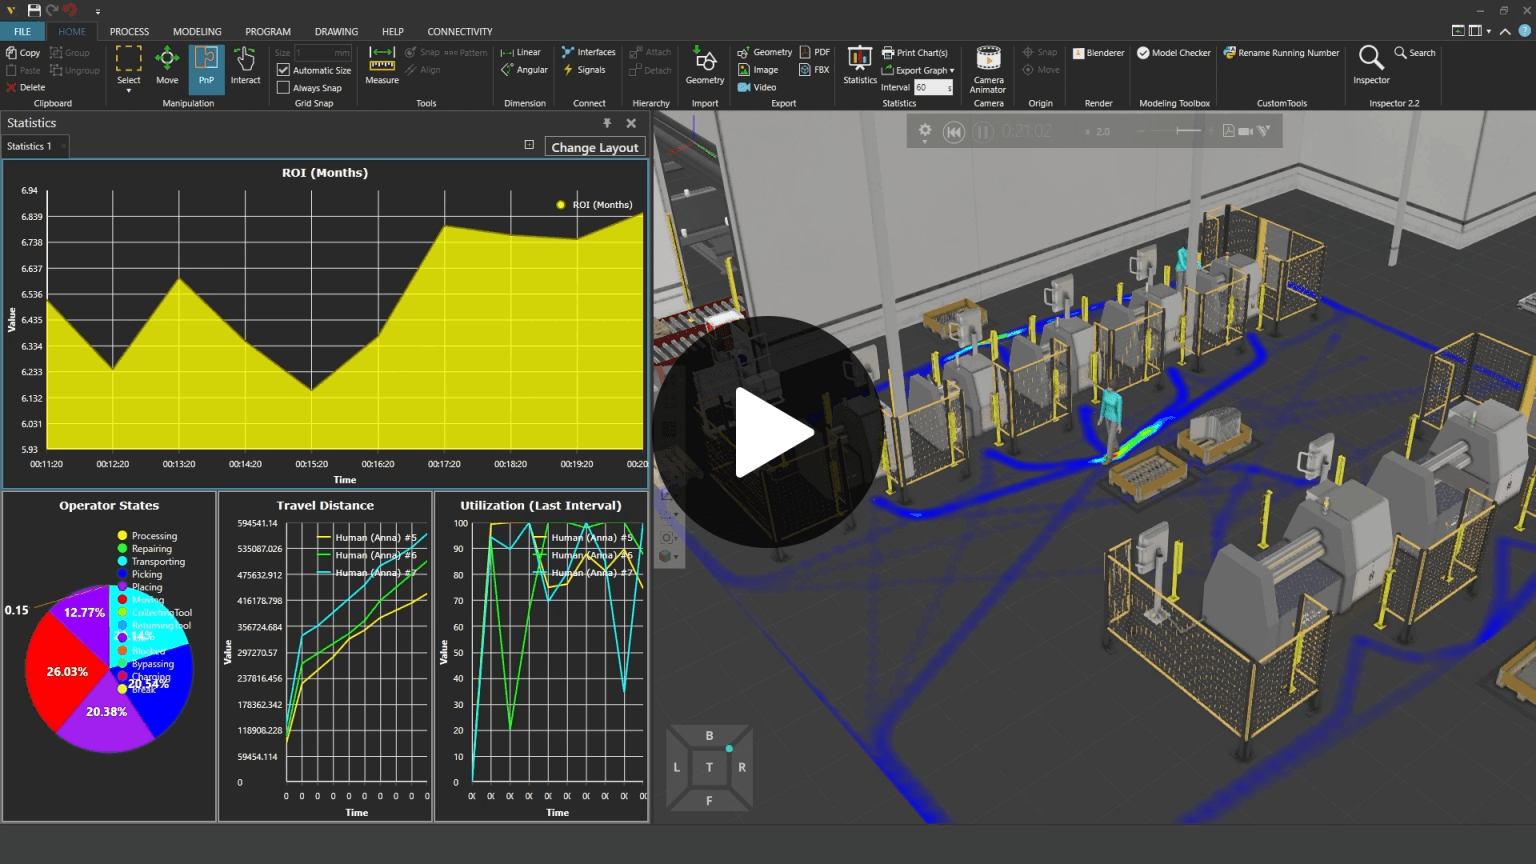Image resolution: width=1536 pixels, height=864 pixels.
Task: Click the Change Layout button
Action: pos(594,147)
